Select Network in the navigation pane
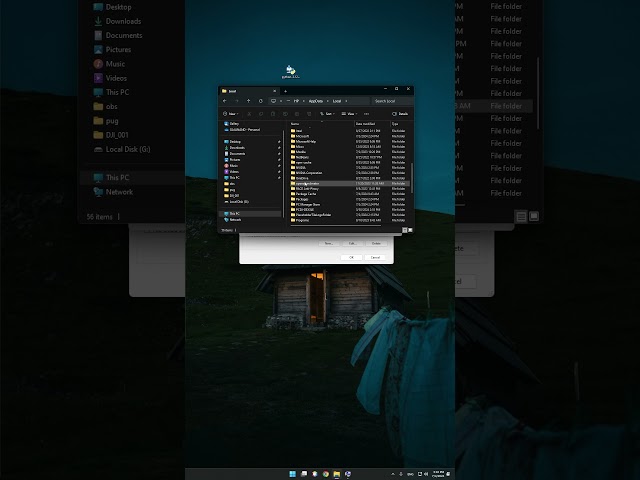 233,220
